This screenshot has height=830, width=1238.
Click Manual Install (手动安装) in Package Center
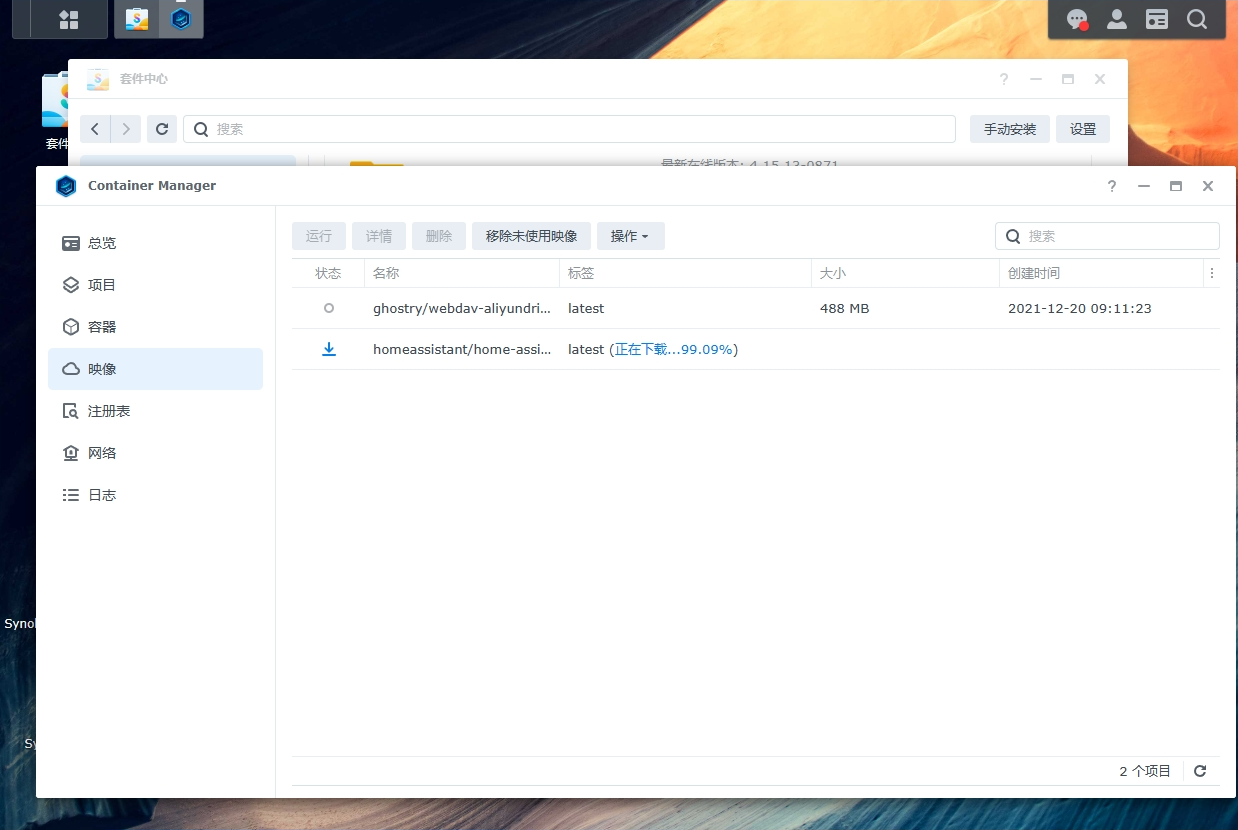pyautogui.click(x=1010, y=129)
